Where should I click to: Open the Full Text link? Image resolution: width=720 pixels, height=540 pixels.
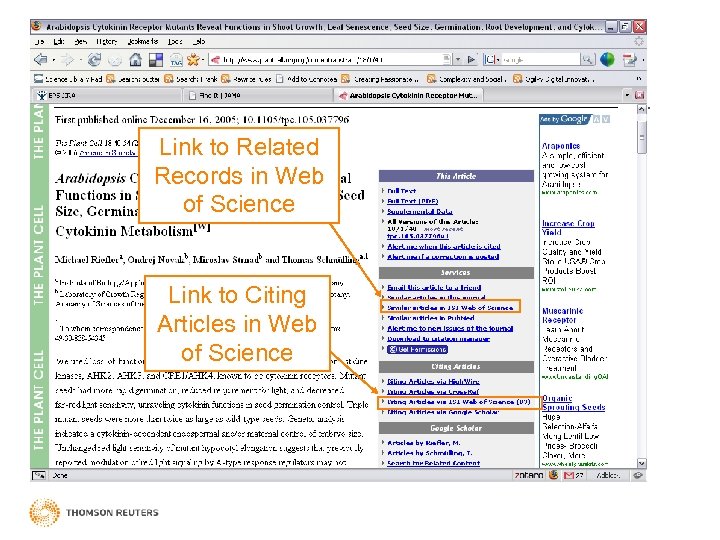(401, 191)
